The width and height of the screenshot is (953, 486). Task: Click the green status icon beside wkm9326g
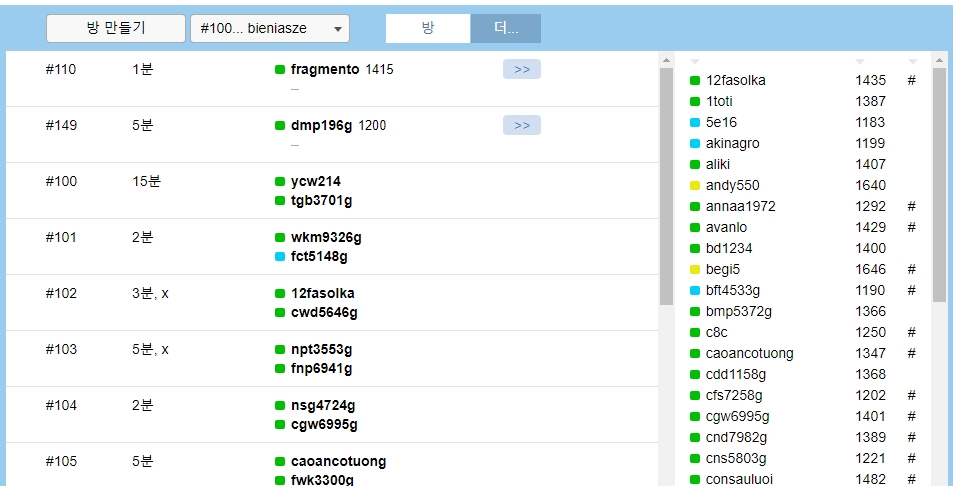280,238
